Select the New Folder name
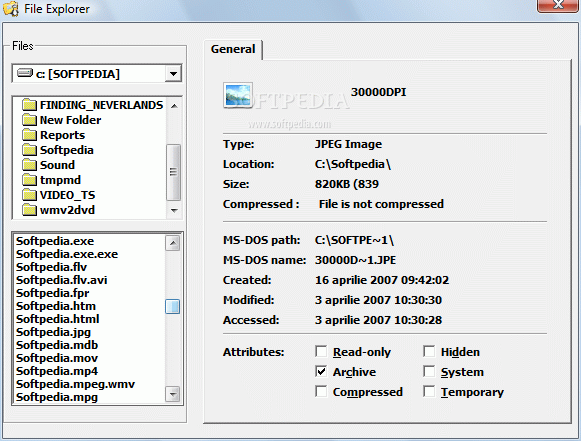This screenshot has width=581, height=441. tap(70, 120)
